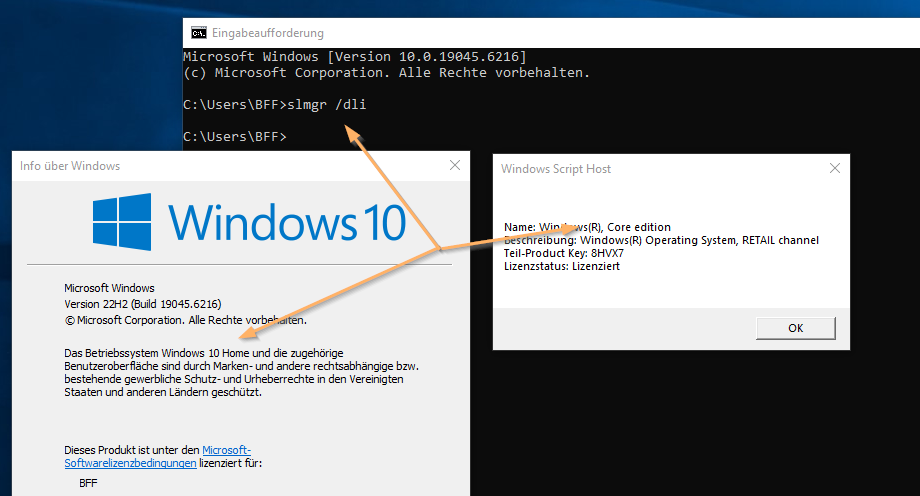This screenshot has height=496, width=920.
Task: Click the 'slmgr /dli' command line
Action: pos(275,104)
